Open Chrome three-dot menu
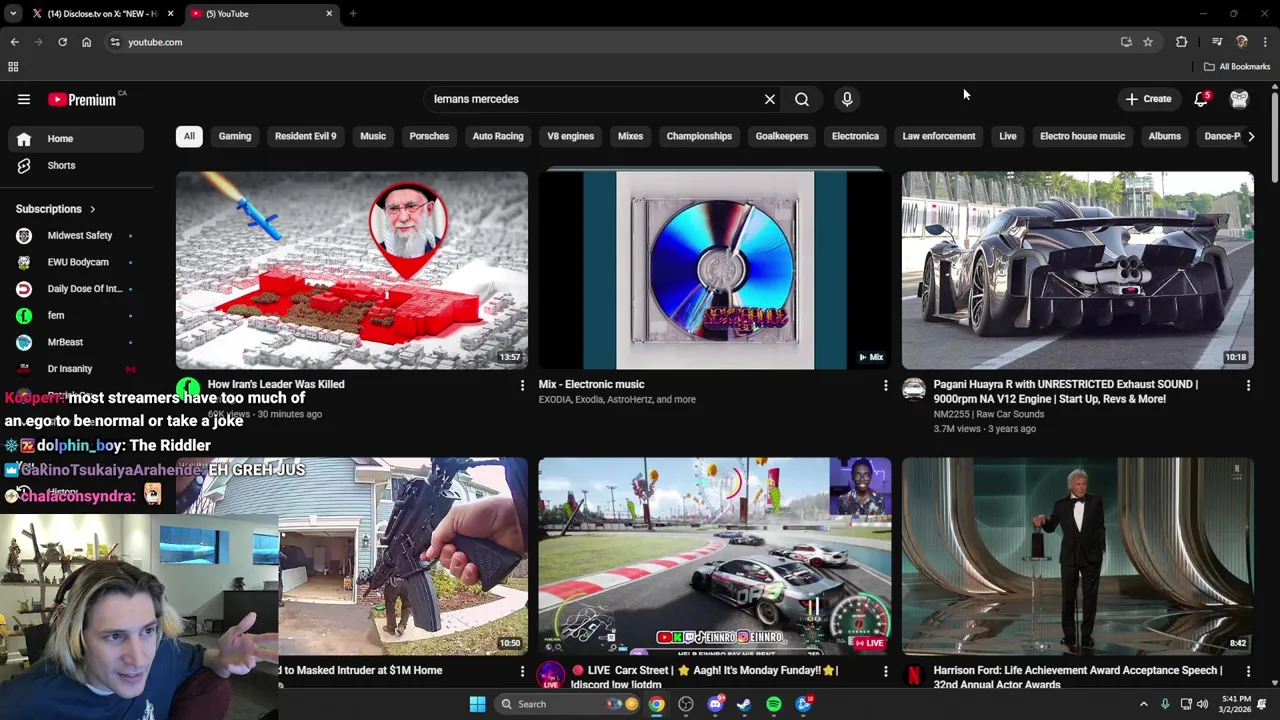1280x720 pixels. (1265, 42)
